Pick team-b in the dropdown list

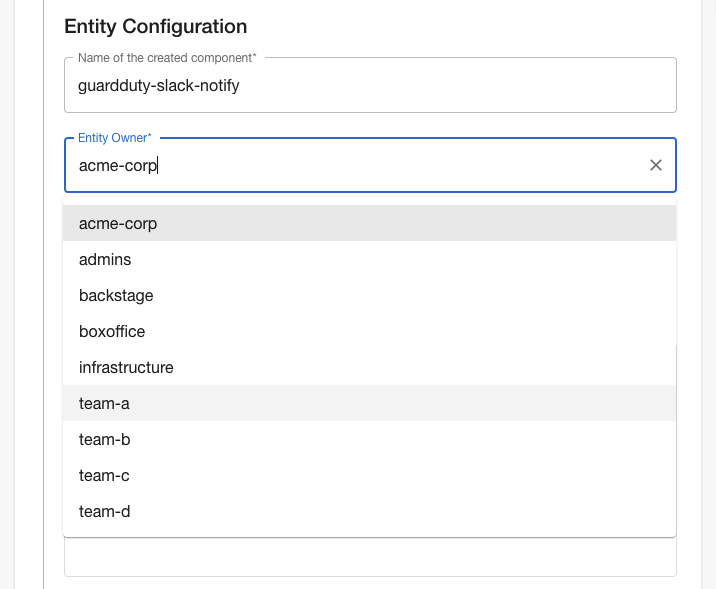coord(104,440)
